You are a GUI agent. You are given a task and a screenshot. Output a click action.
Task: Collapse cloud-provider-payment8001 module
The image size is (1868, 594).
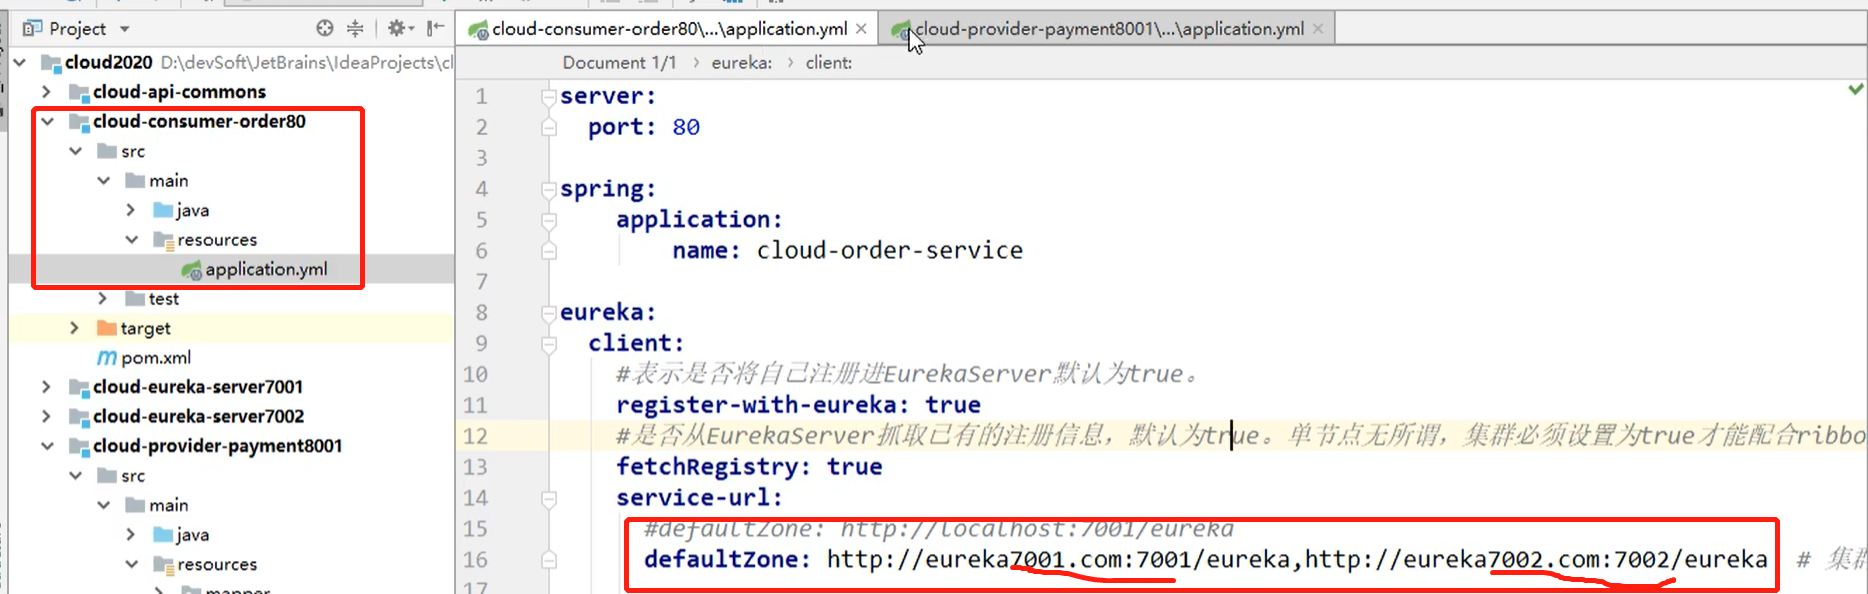[46, 446]
